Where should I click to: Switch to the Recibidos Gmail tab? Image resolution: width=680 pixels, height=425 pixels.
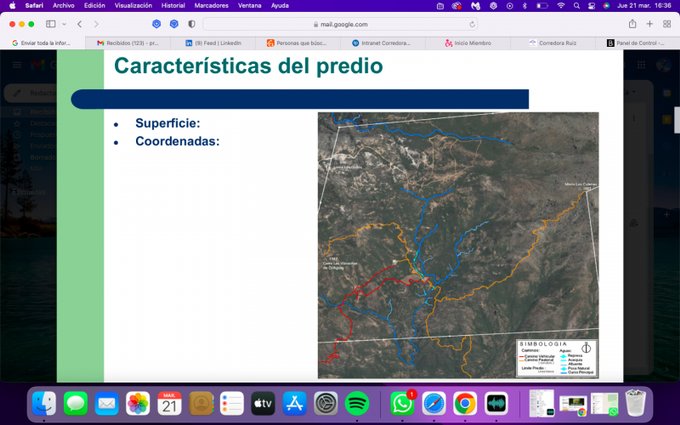[128, 43]
